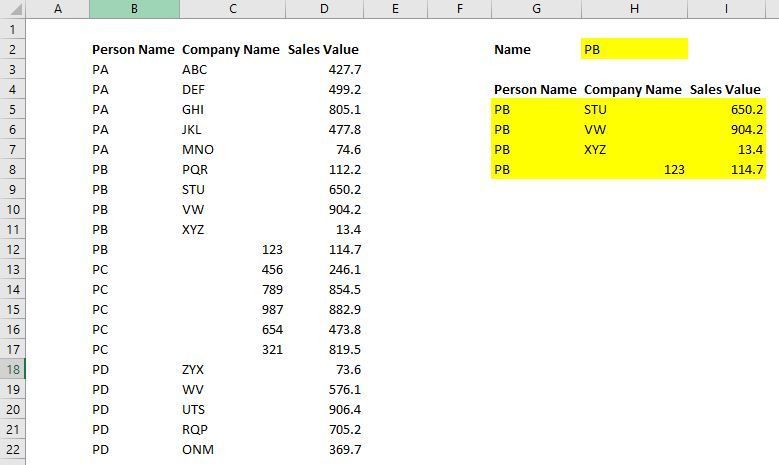Select highlighted cell with 904.2

click(x=726, y=130)
